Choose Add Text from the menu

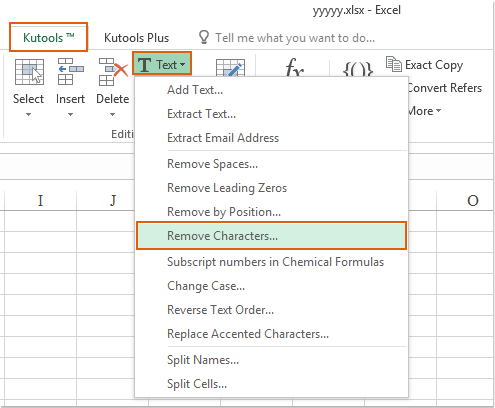(x=271, y=90)
